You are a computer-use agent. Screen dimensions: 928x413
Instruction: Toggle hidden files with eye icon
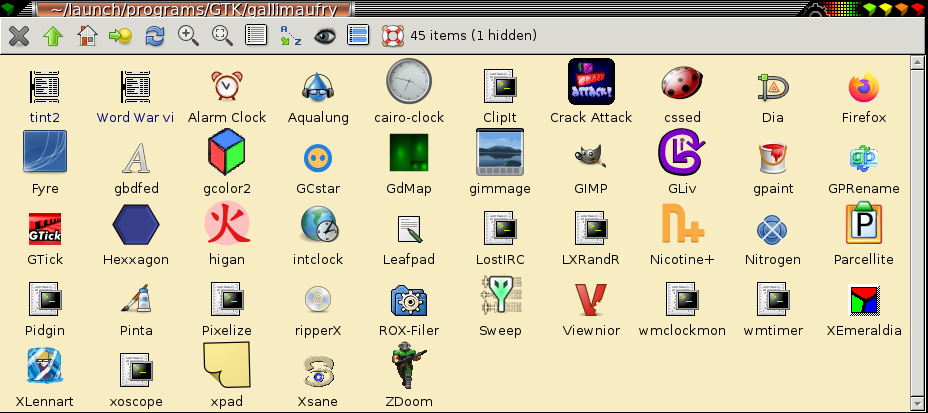(324, 36)
